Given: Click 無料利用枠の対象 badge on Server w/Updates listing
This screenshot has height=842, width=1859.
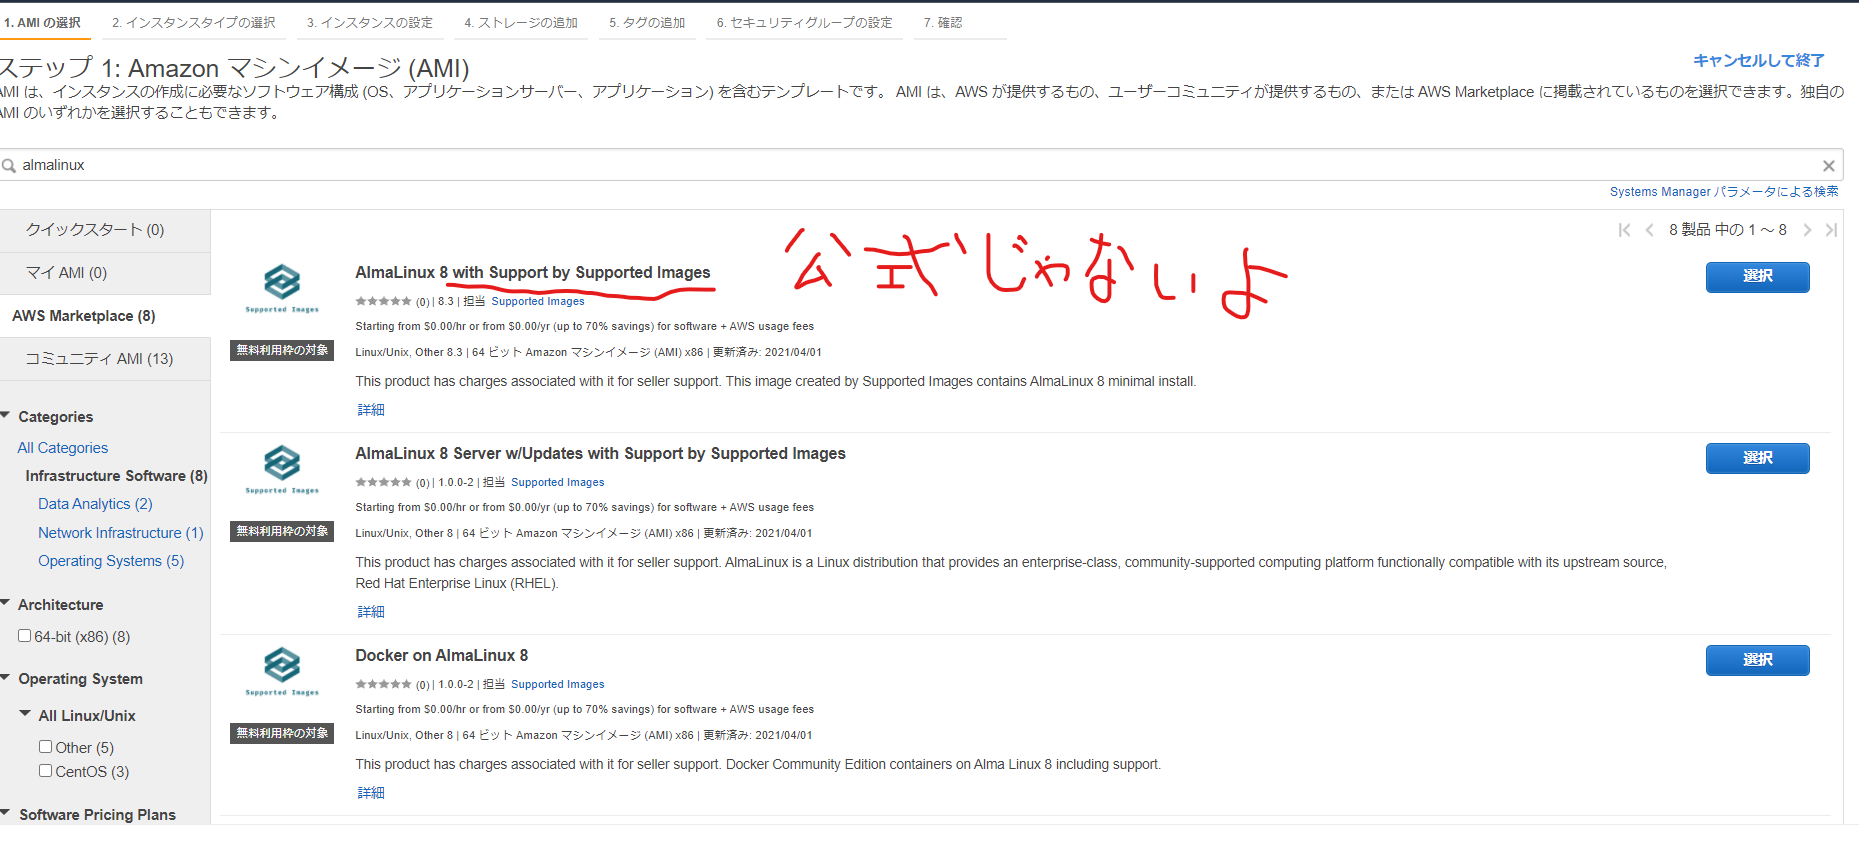Looking at the screenshot, I should pos(282,531).
